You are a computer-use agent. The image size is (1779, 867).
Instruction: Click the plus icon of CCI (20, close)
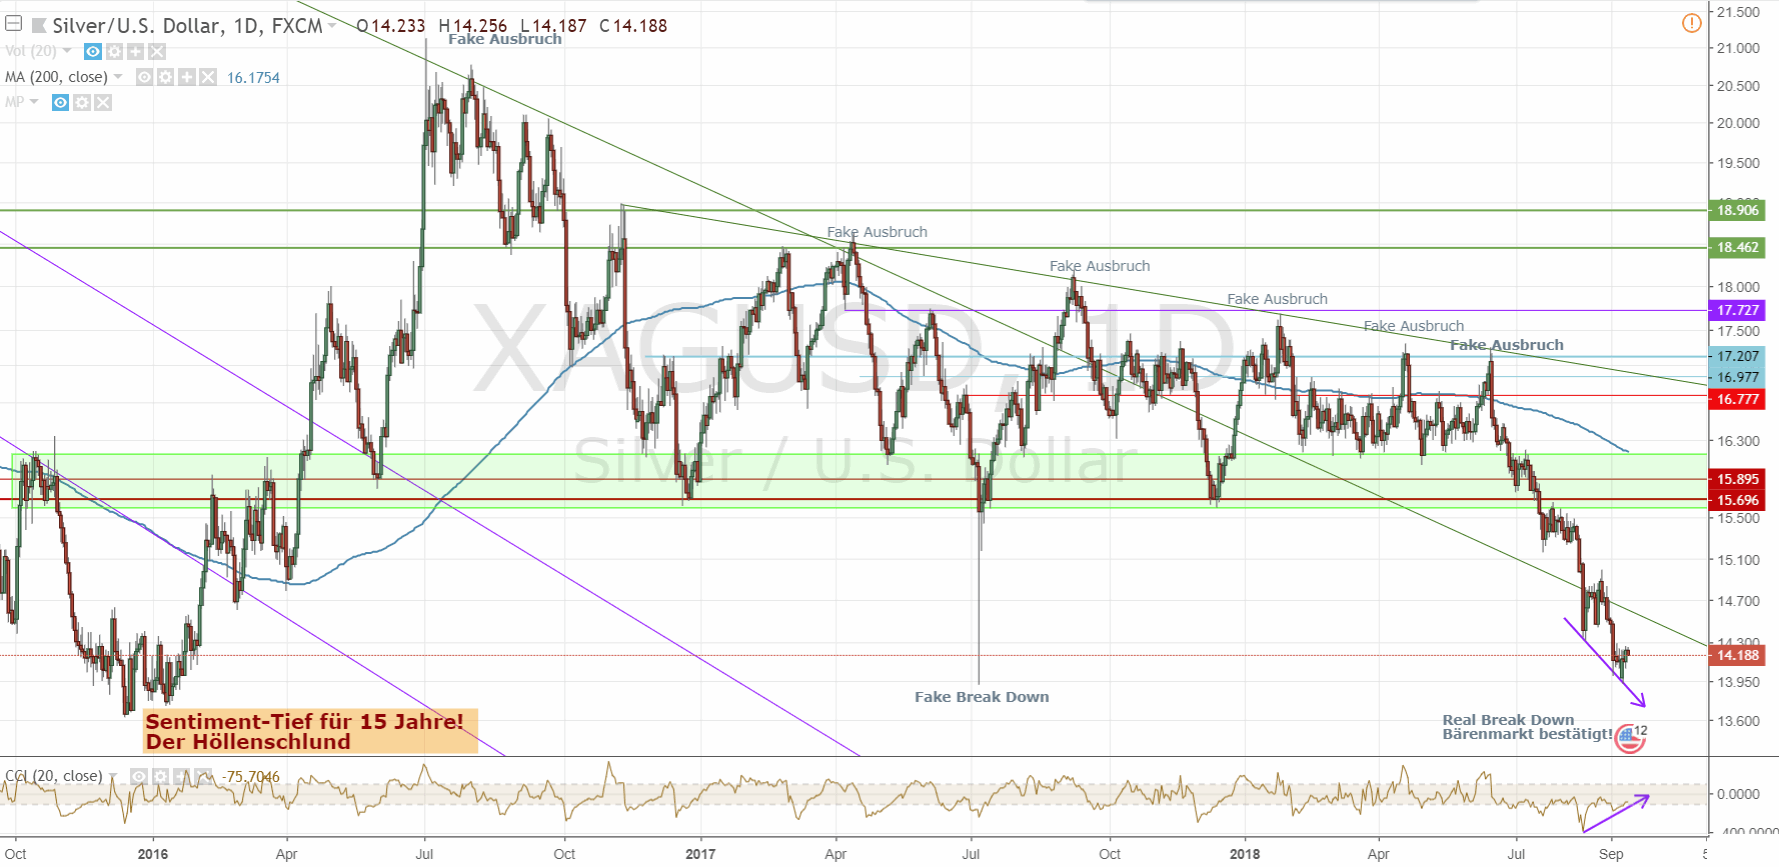click(182, 776)
